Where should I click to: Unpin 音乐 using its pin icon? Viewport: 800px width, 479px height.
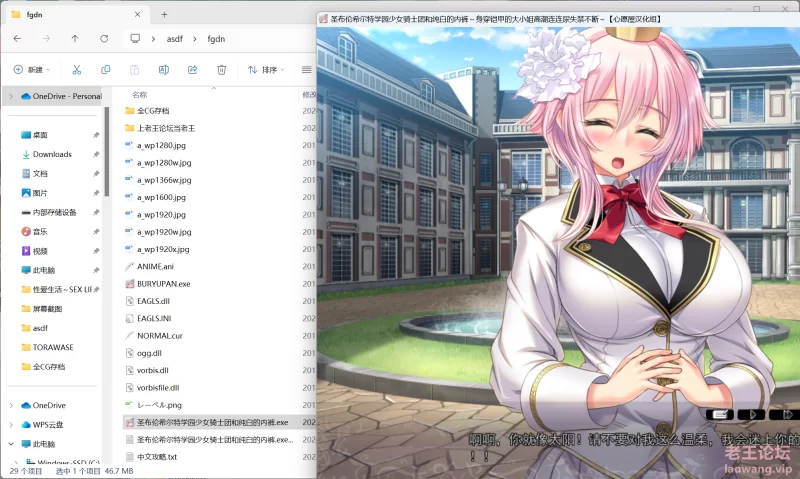click(x=96, y=232)
